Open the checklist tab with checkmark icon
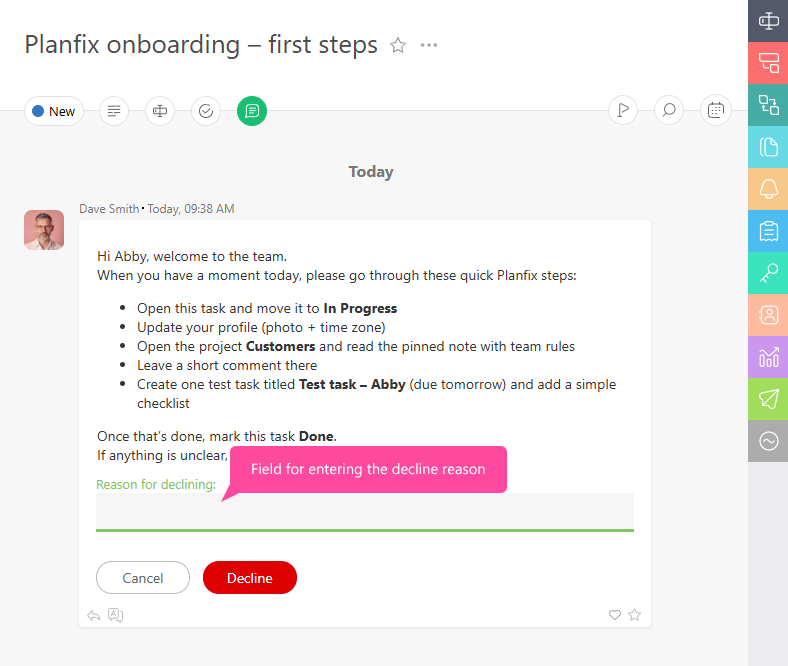 point(206,111)
